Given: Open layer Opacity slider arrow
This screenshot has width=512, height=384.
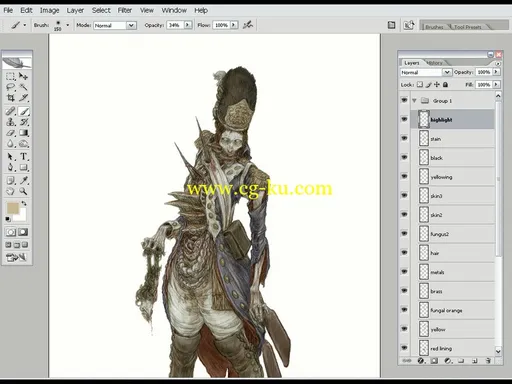Looking at the screenshot, I should pyautogui.click(x=496, y=72).
